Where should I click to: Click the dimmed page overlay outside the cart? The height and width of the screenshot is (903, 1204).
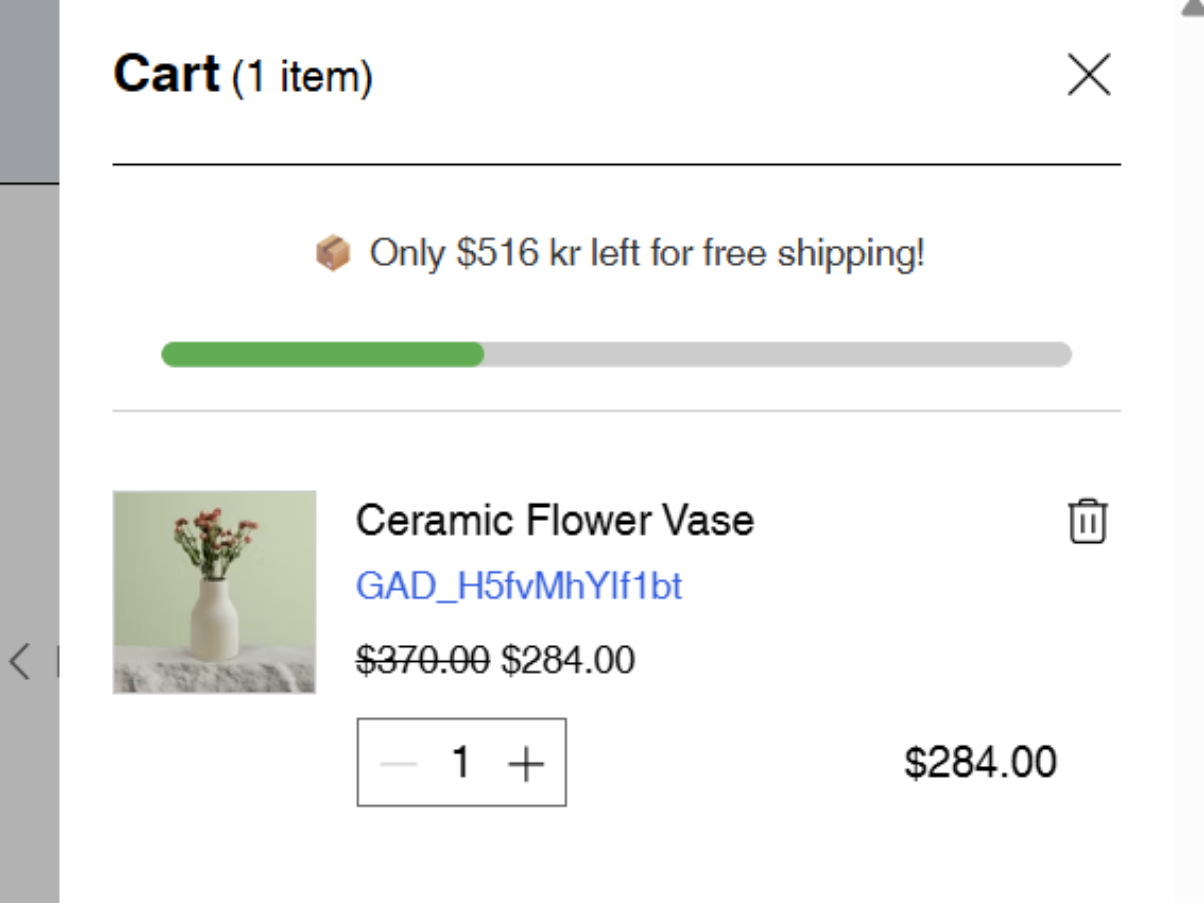(28, 400)
